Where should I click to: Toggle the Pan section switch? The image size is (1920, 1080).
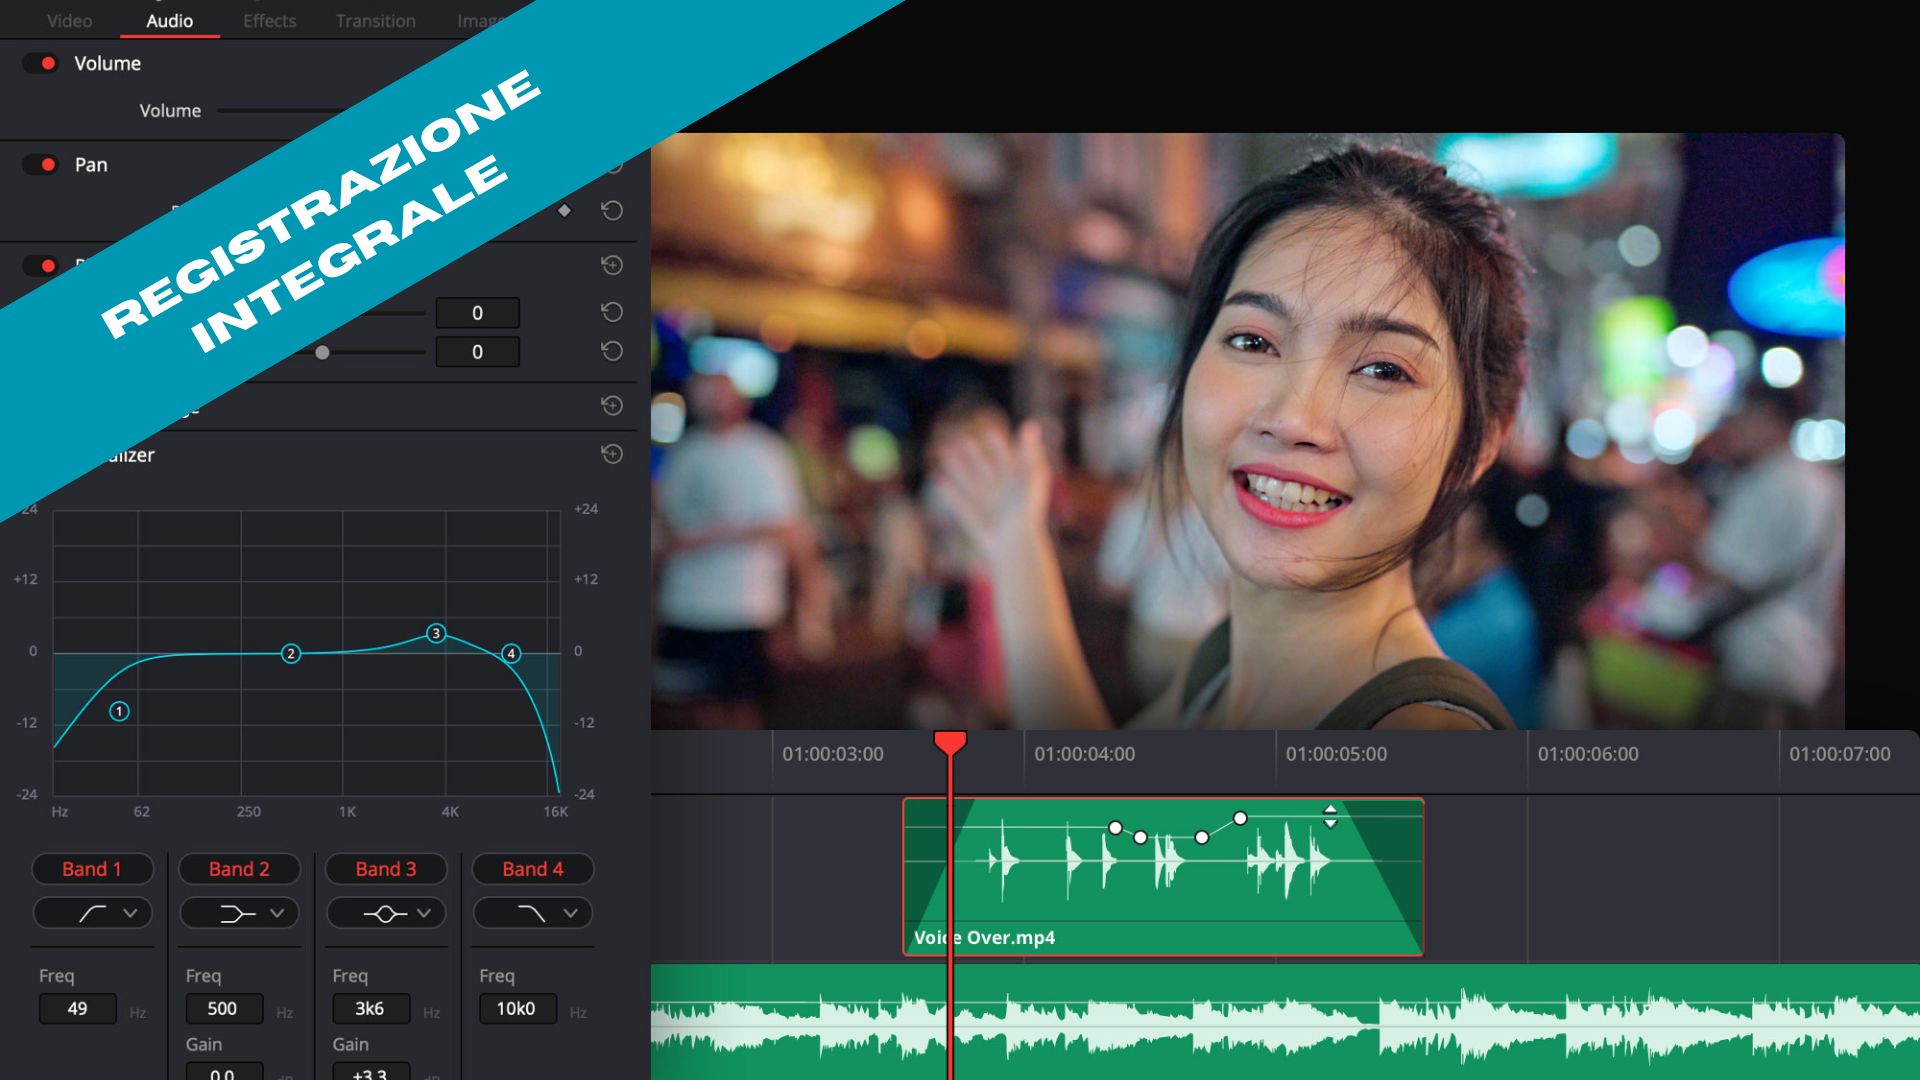[42, 164]
